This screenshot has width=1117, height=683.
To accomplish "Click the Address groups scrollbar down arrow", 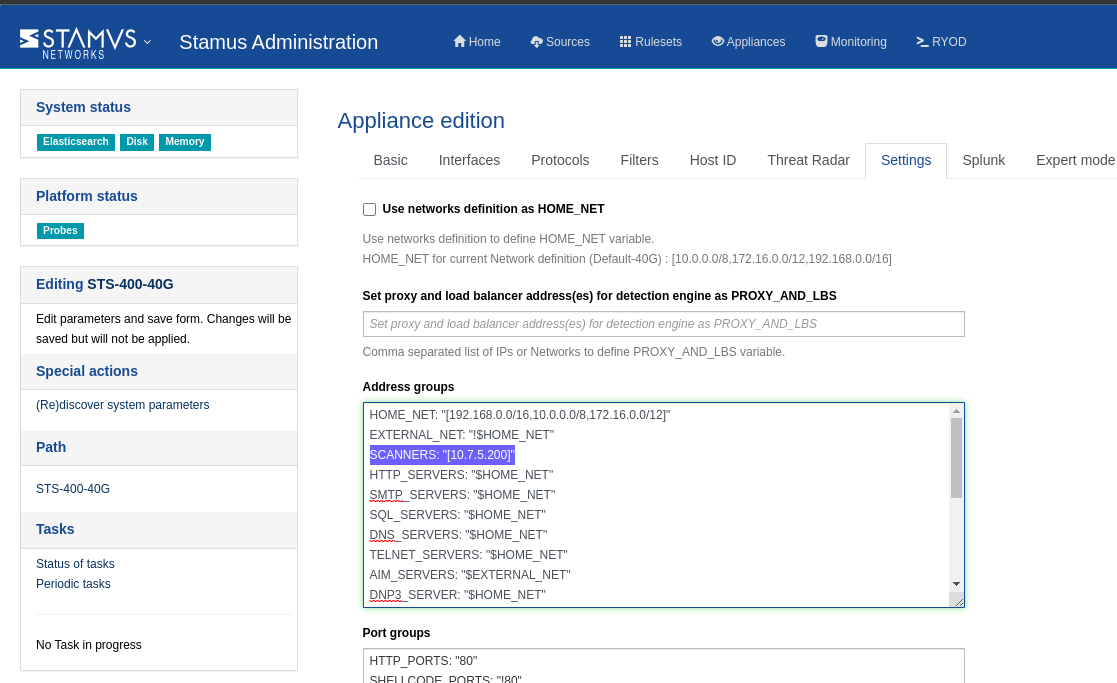I will pyautogui.click(x=956, y=584).
